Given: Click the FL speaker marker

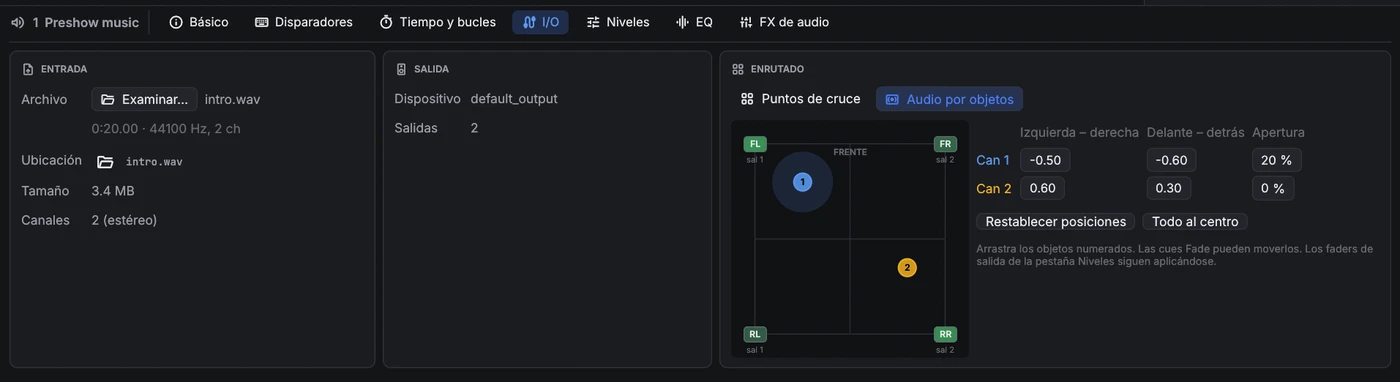Looking at the screenshot, I should click(755, 144).
